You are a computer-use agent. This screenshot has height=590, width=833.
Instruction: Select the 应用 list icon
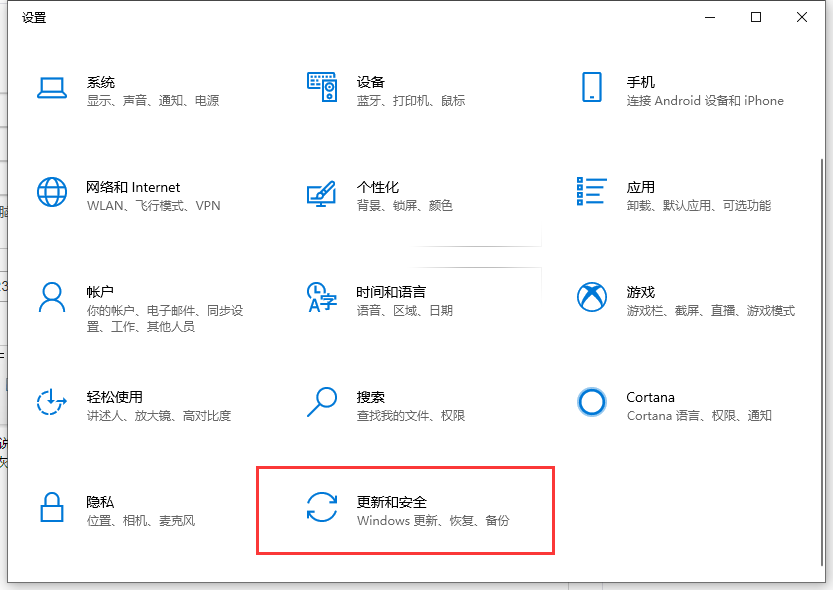592,192
